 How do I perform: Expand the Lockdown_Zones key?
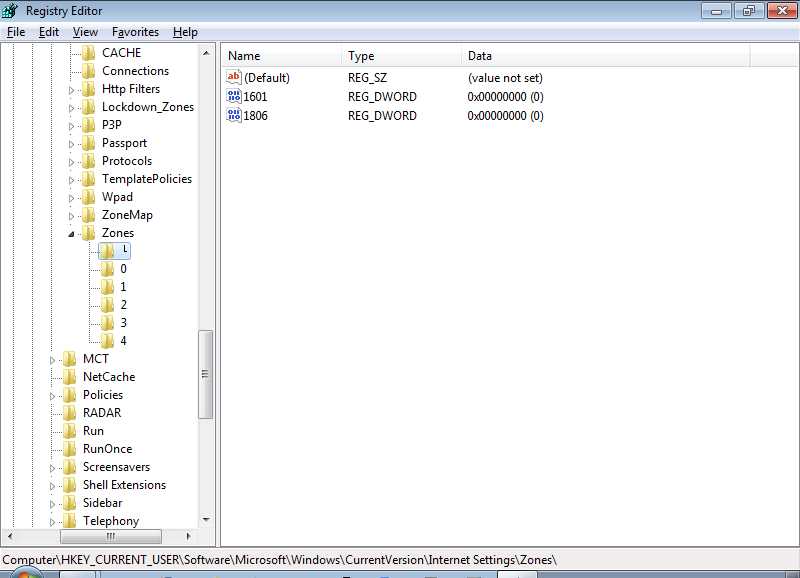pyautogui.click(x=71, y=108)
